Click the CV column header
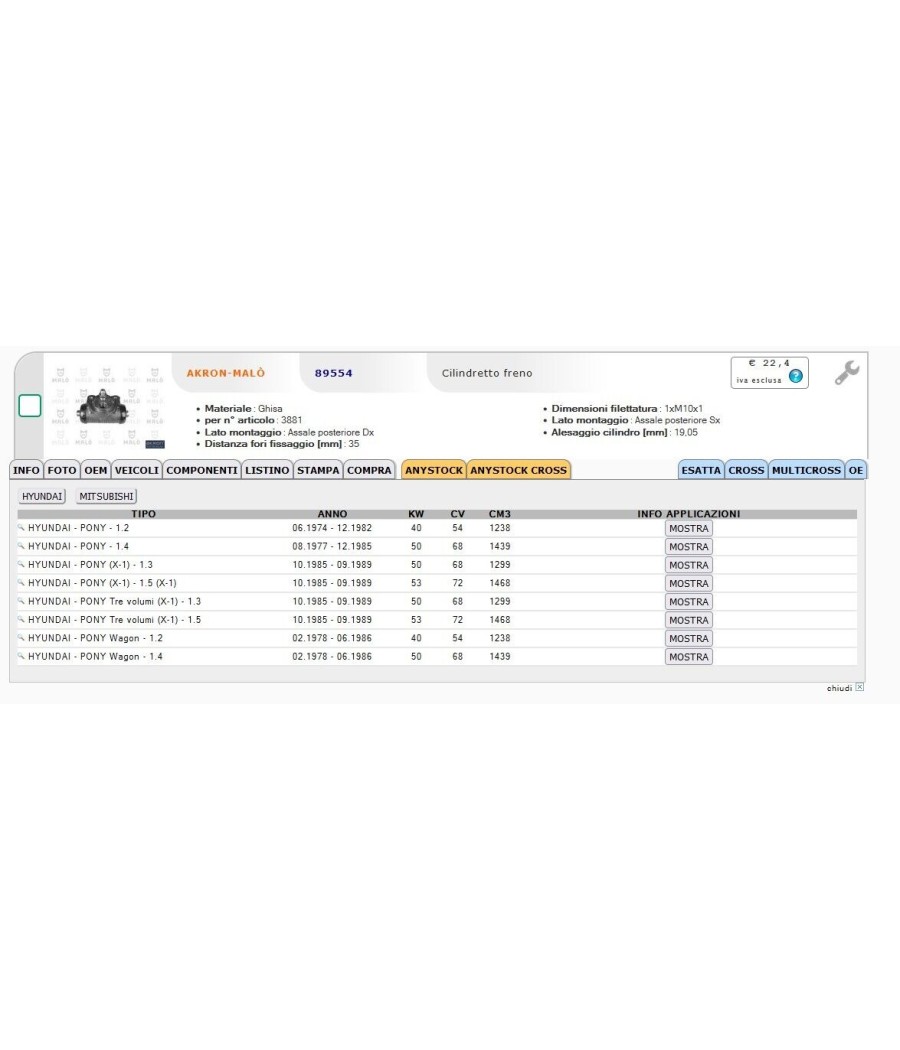Viewport: 900px width, 1050px height. 457,514
